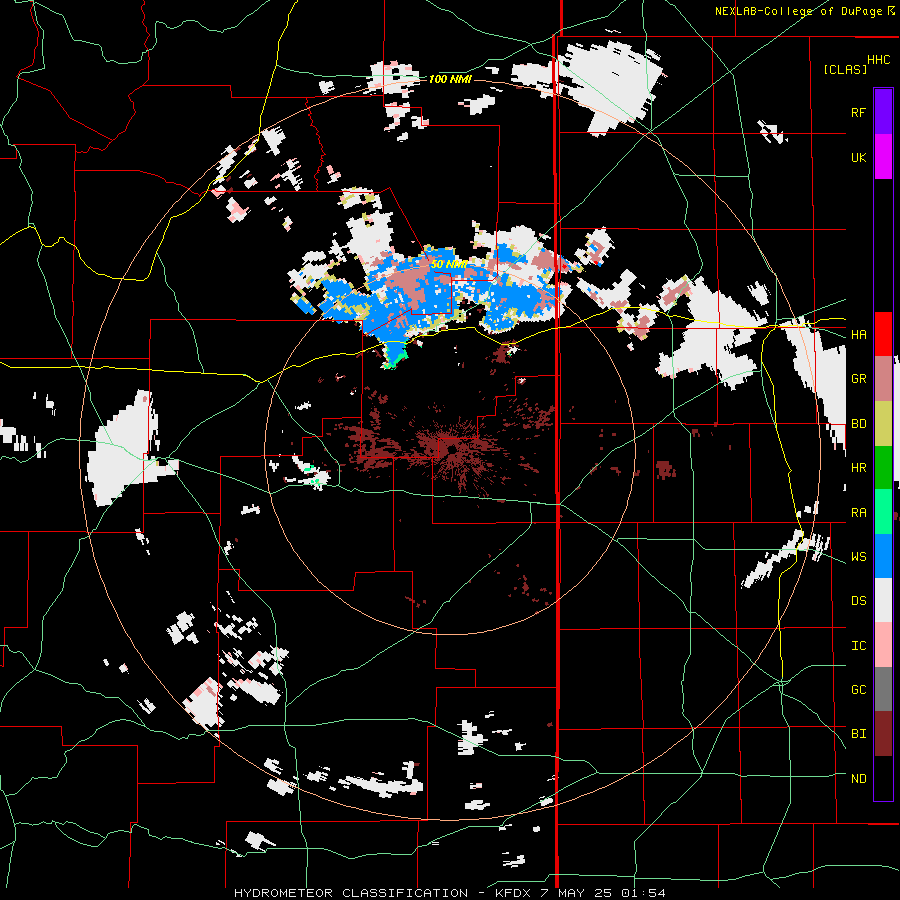Screen dimensions: 900x900
Task: Click the RF legend label
Action: (858, 112)
